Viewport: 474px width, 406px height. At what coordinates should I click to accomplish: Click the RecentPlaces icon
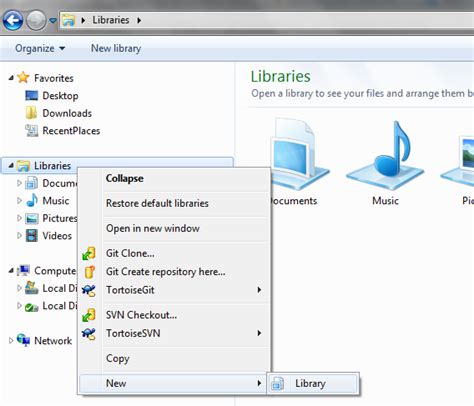(x=32, y=131)
